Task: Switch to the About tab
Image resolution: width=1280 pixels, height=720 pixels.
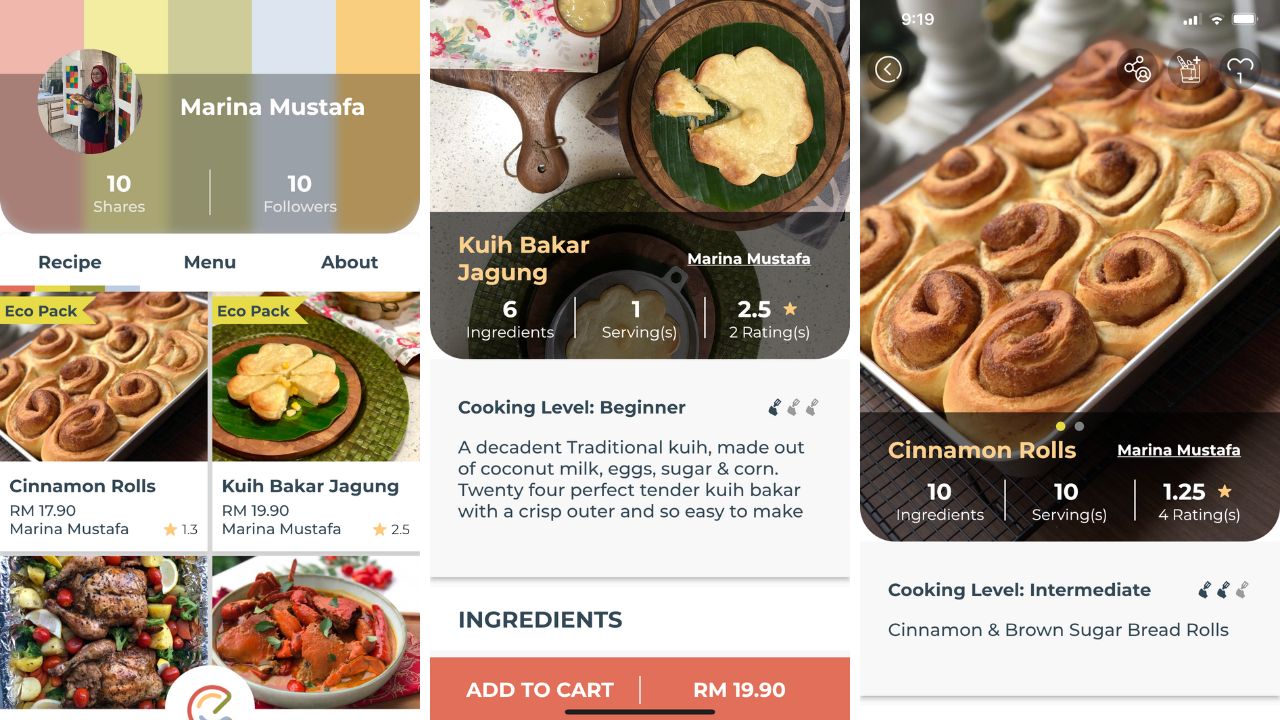Action: (x=349, y=262)
